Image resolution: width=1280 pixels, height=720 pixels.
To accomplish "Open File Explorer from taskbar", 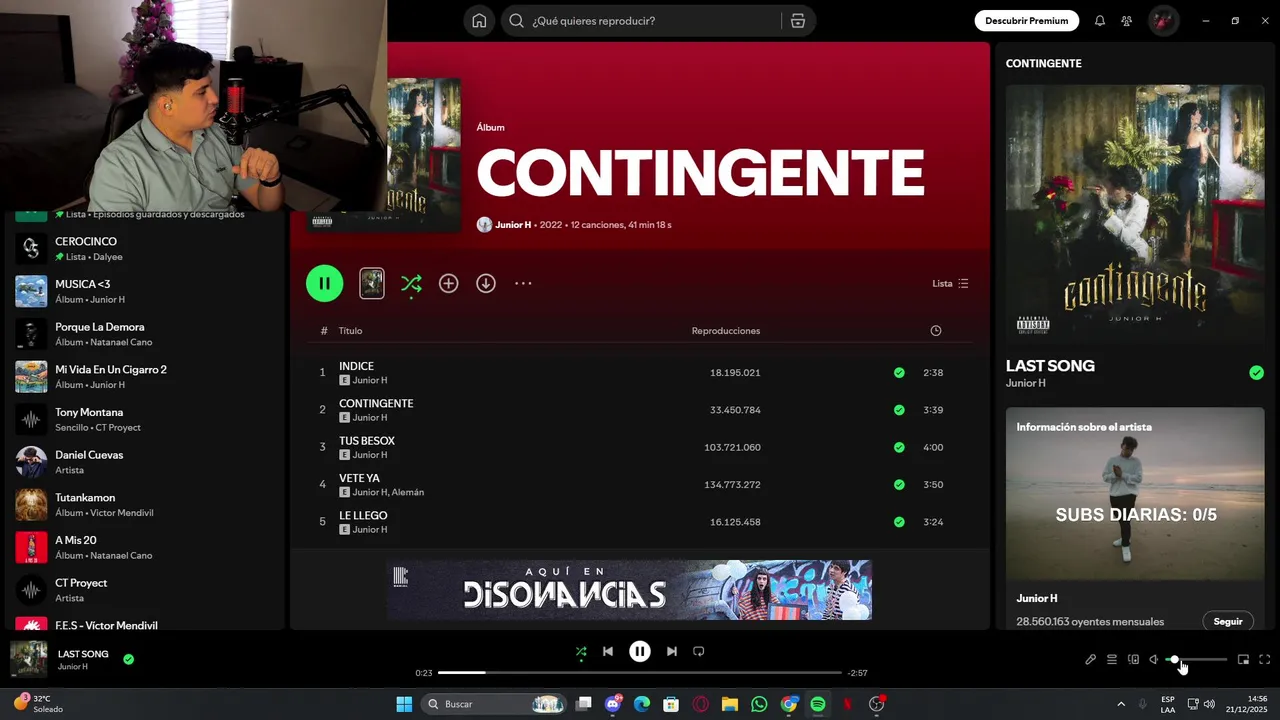I will [730, 705].
